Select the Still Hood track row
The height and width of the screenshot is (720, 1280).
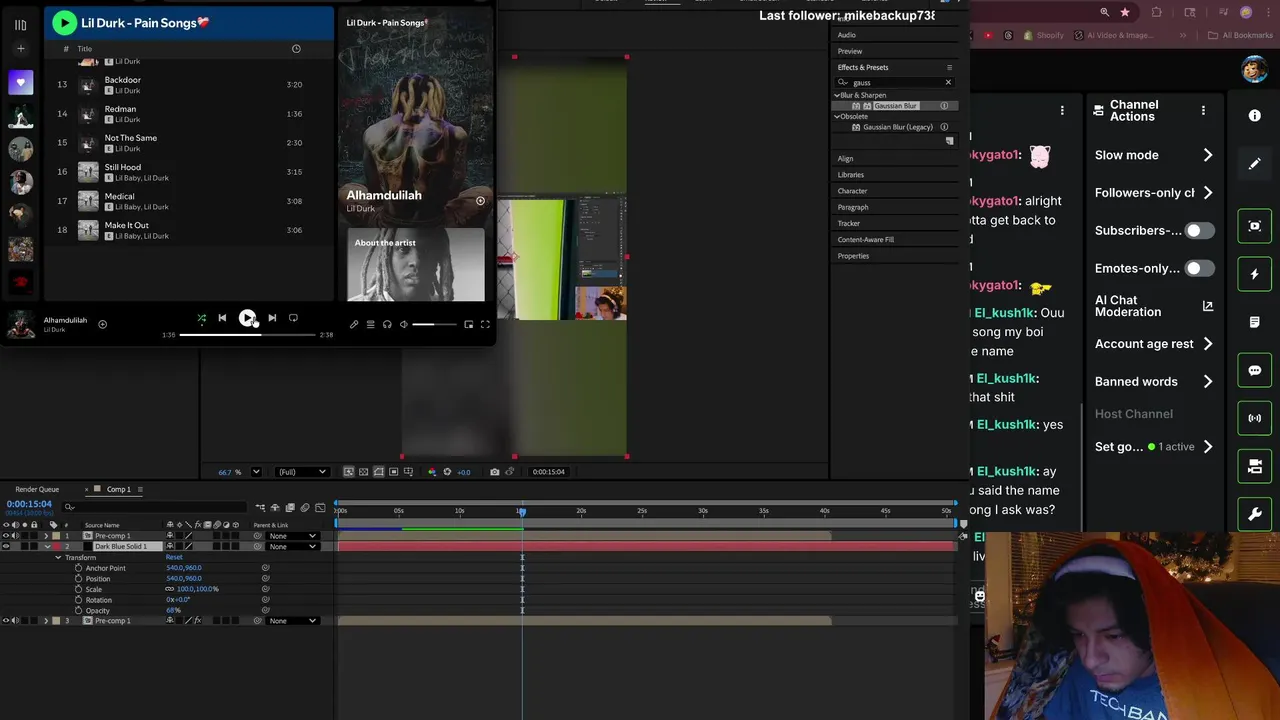pos(190,172)
